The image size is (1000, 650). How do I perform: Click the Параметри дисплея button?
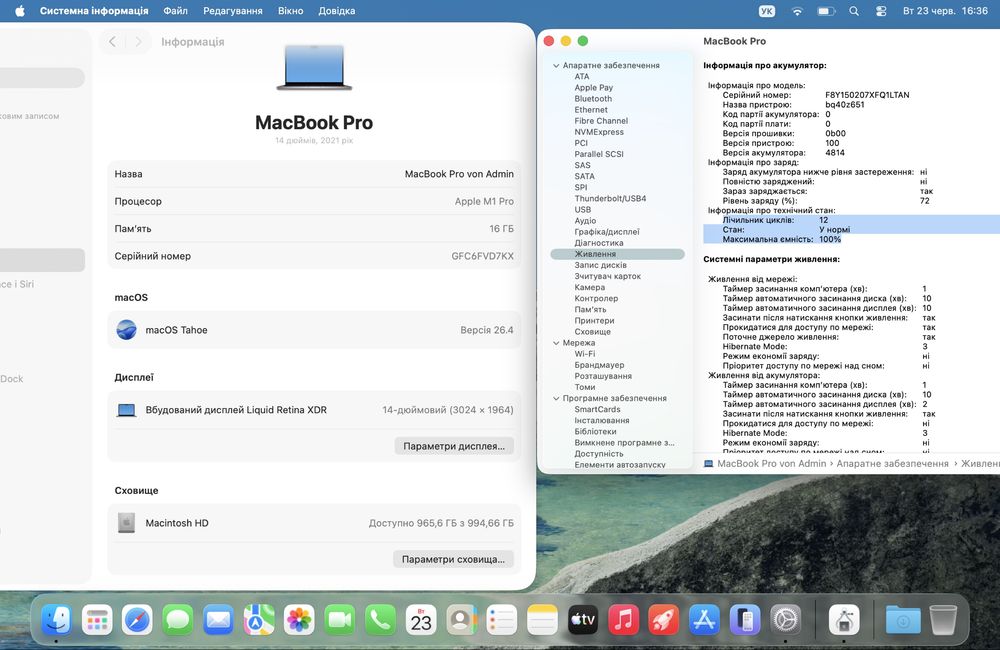pos(454,446)
